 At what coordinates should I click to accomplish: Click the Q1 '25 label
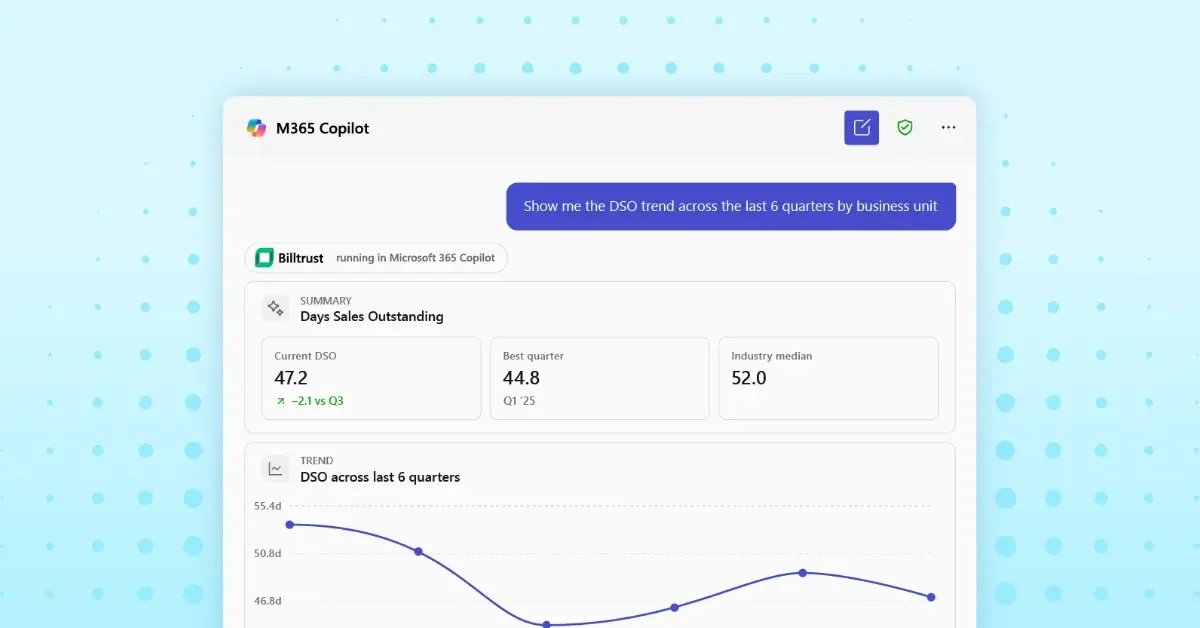click(x=520, y=401)
